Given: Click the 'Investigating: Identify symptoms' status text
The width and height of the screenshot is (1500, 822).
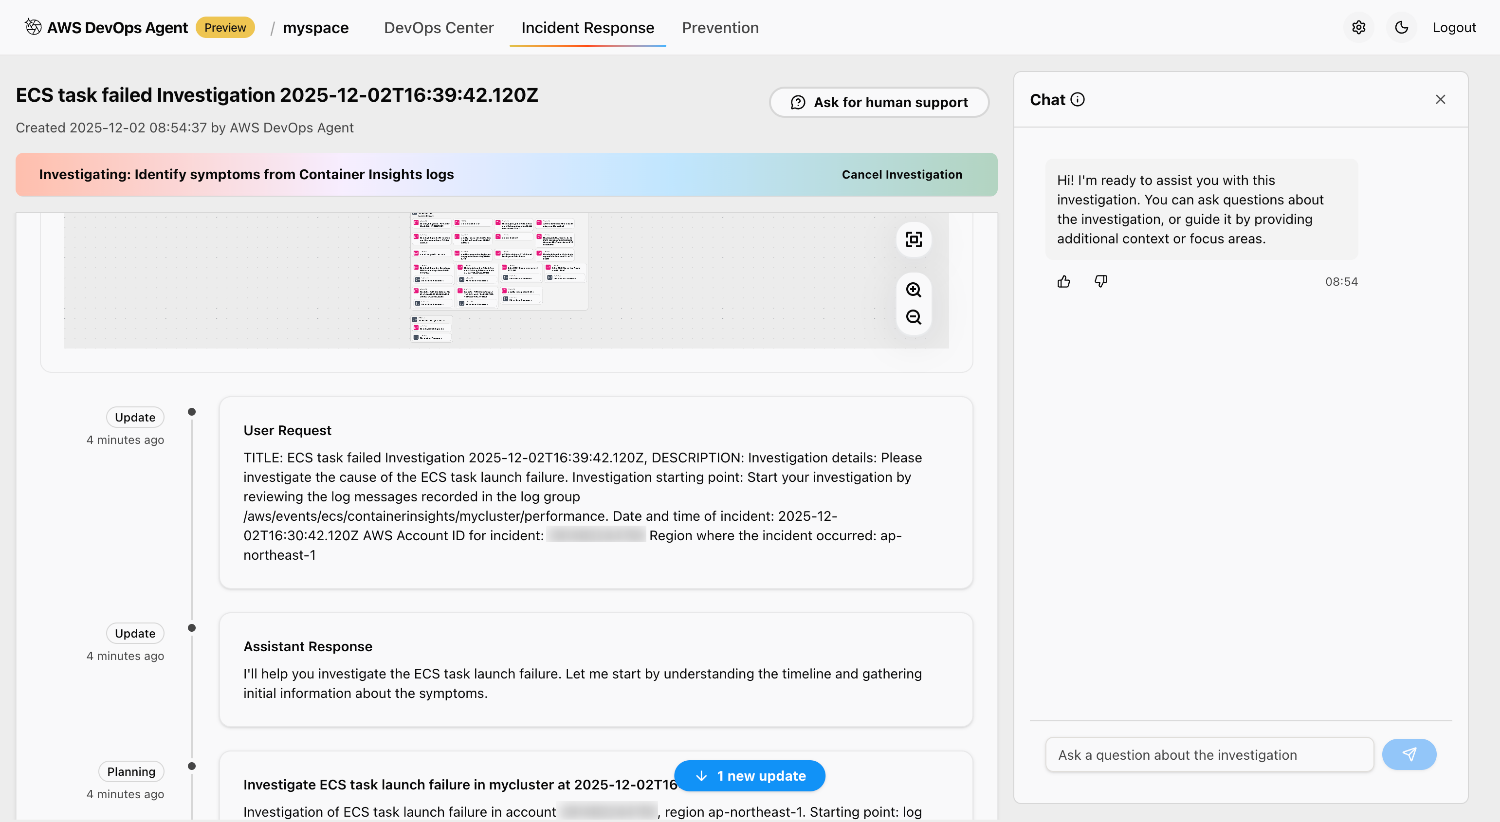Looking at the screenshot, I should point(246,175).
